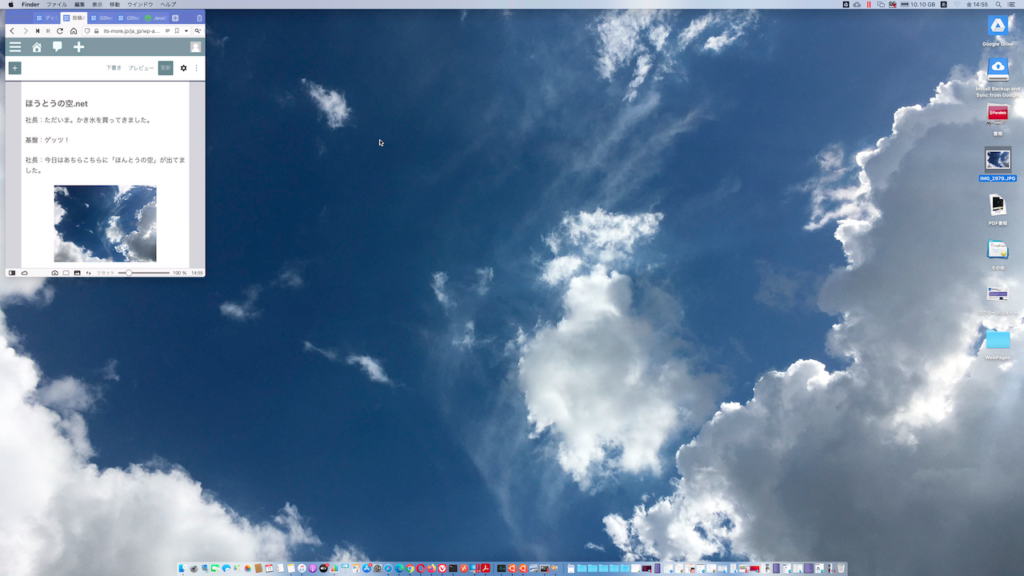Open the Google Drive desktop icon
1024x576 pixels.
pos(997,26)
